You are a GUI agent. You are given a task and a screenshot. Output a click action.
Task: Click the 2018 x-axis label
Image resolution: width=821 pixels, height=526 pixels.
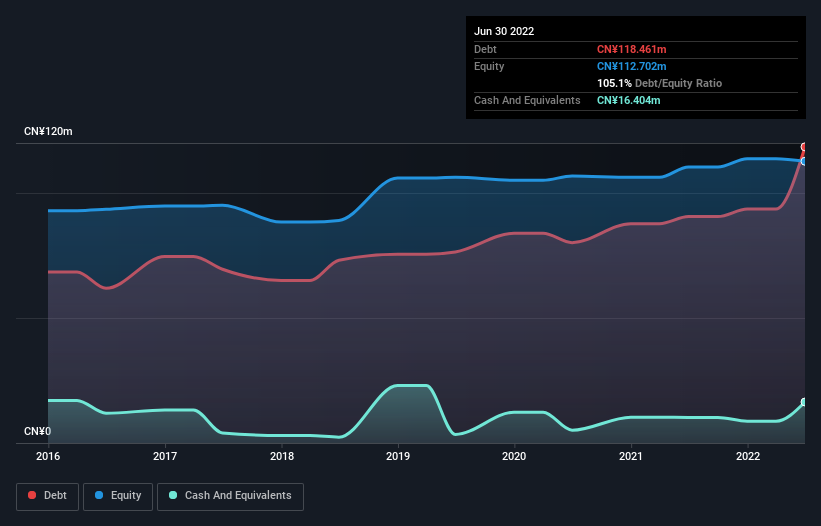pyautogui.click(x=282, y=456)
